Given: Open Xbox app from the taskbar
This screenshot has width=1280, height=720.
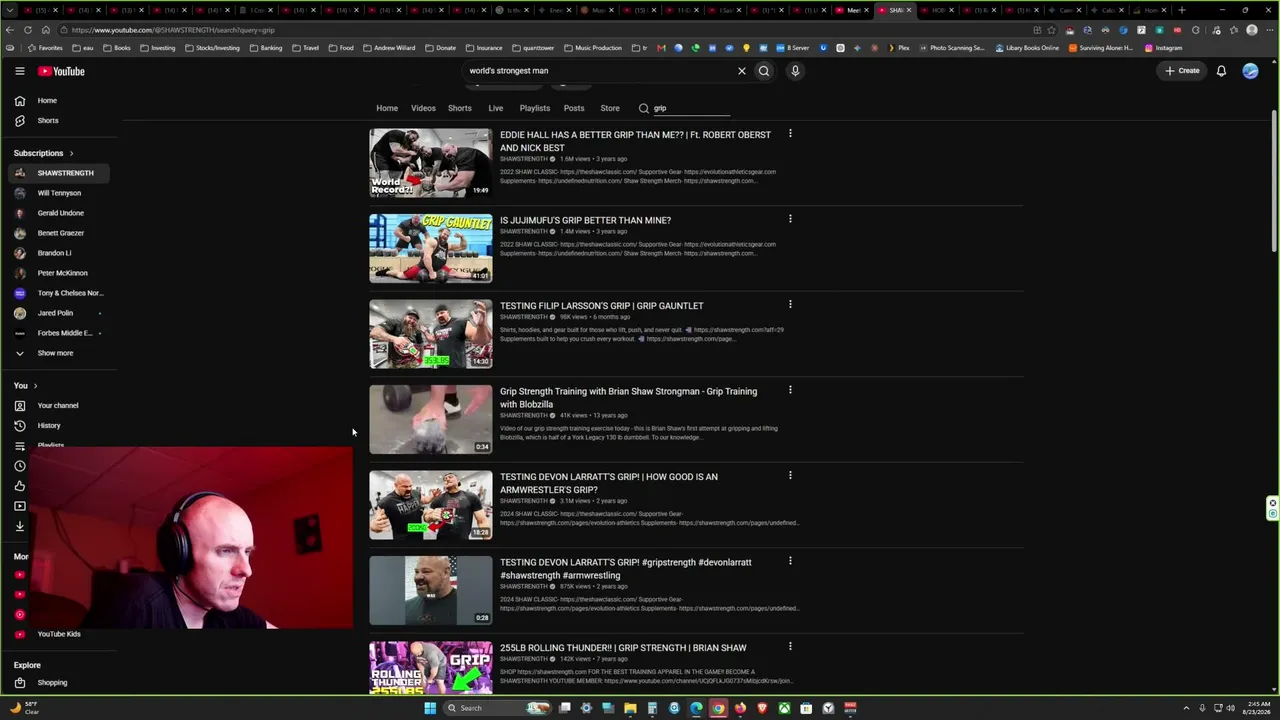Looking at the screenshot, I should tap(784, 708).
